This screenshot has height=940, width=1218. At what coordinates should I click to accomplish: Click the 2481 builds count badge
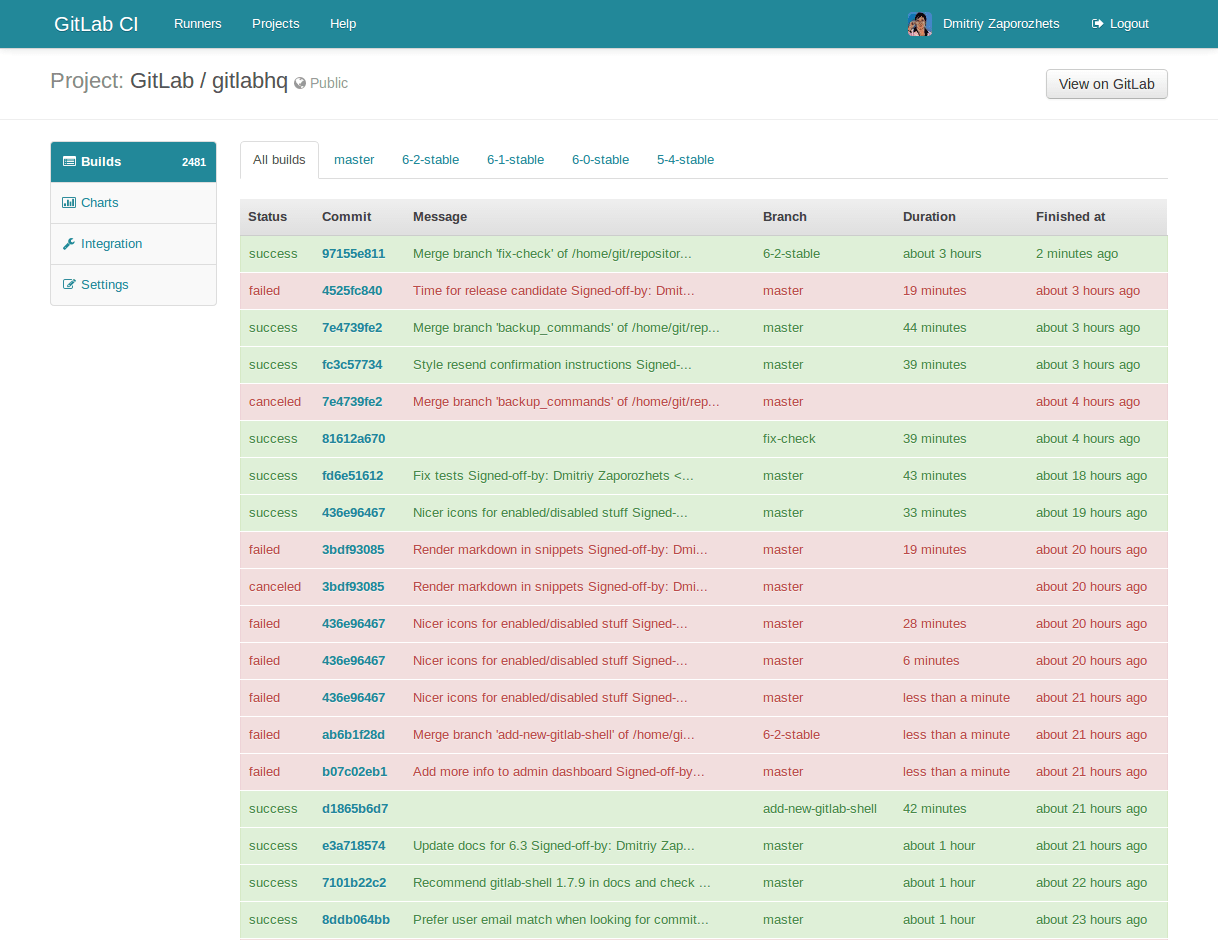194,162
